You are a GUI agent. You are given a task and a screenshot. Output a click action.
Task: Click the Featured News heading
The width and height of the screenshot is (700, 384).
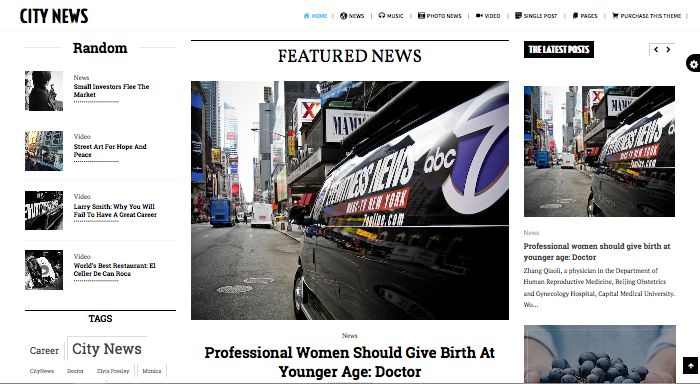coord(350,56)
